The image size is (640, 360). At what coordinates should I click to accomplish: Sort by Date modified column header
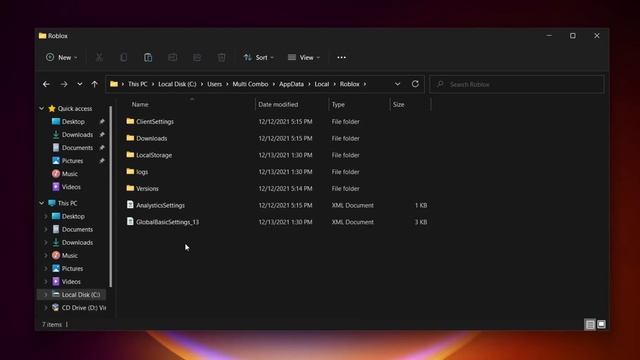pyautogui.click(x=278, y=104)
